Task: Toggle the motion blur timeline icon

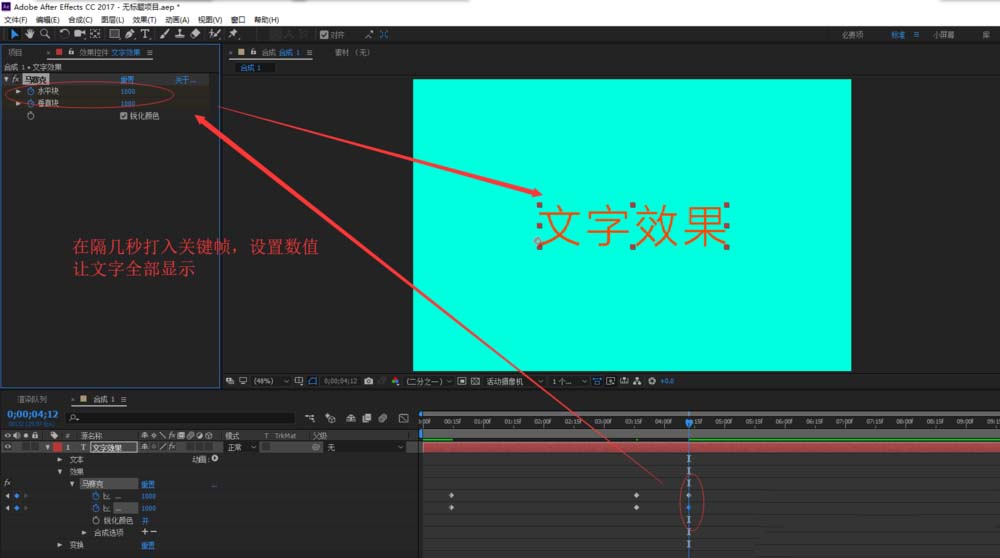Action: (383, 418)
